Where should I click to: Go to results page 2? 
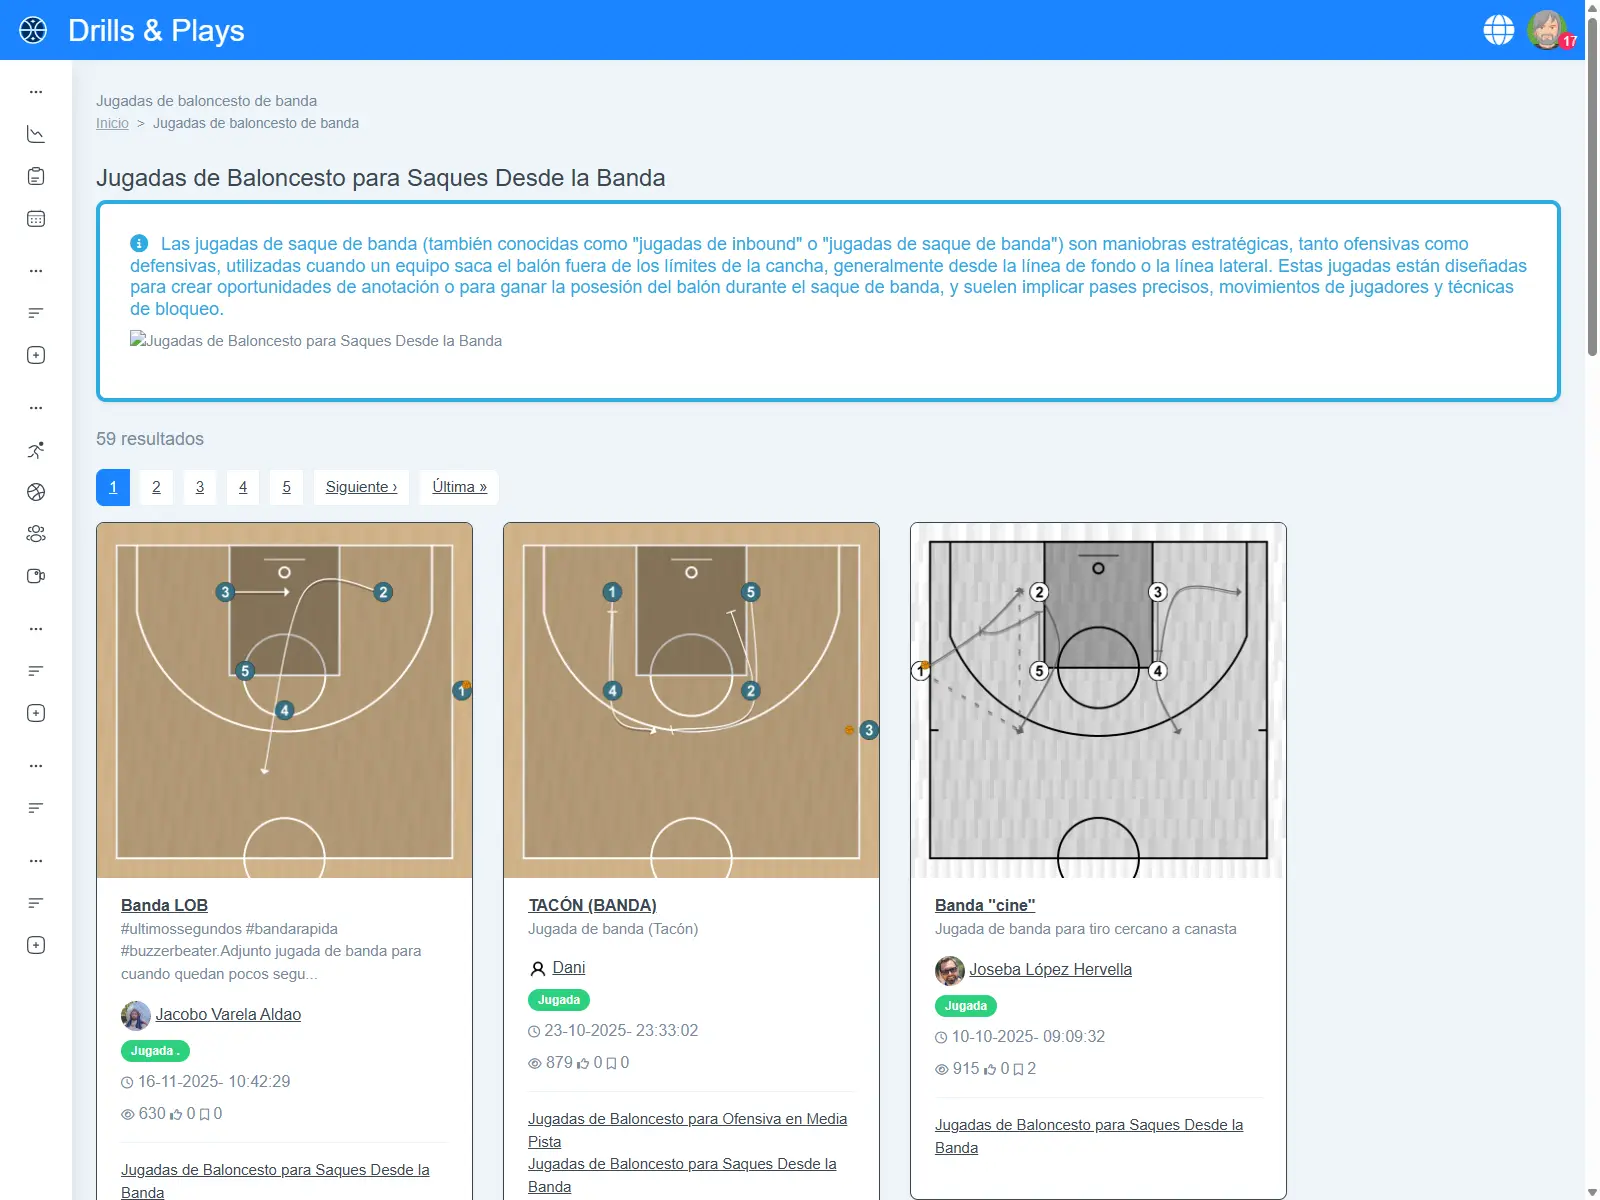156,487
